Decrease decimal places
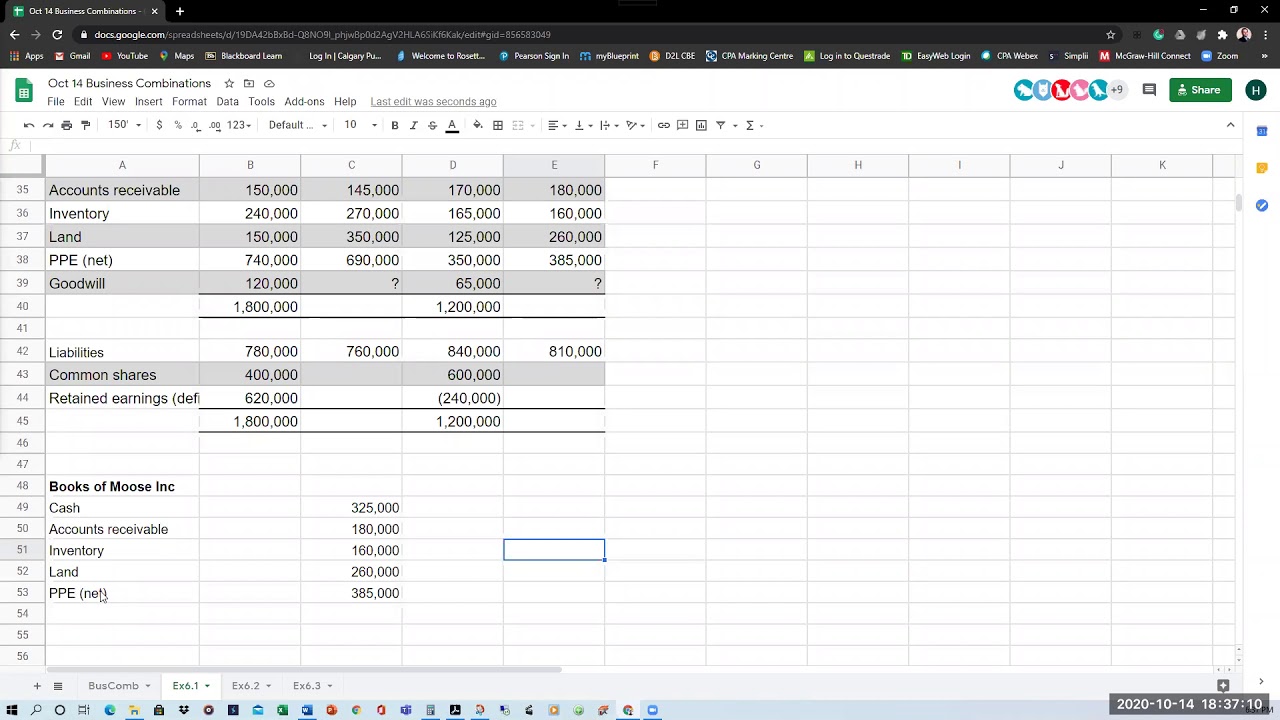The width and height of the screenshot is (1280, 720). pos(196,125)
